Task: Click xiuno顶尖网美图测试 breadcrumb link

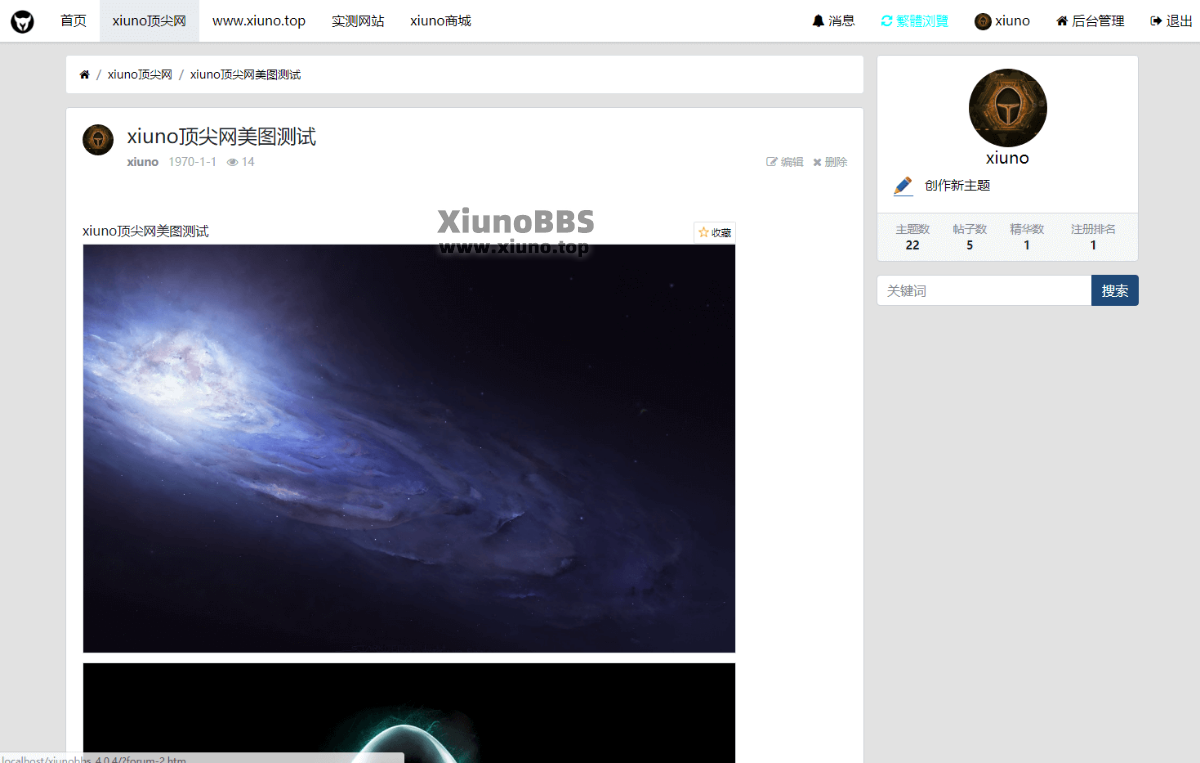Action: pyautogui.click(x=245, y=75)
